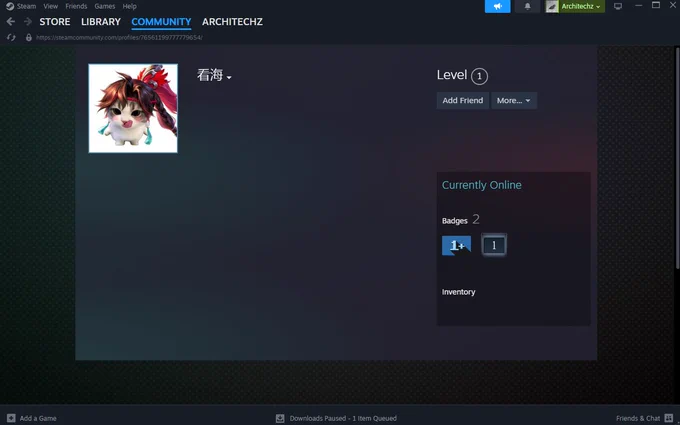
Task: Minimize the Steam window
Action: click(x=638, y=6)
